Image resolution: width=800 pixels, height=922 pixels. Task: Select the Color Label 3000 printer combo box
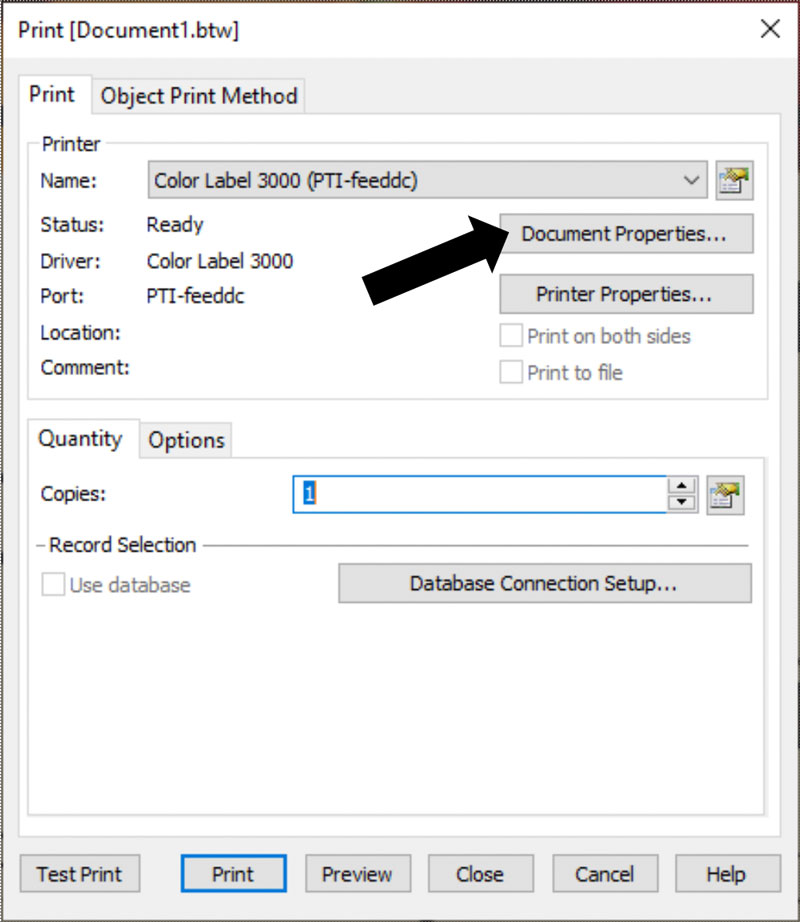[x=427, y=180]
